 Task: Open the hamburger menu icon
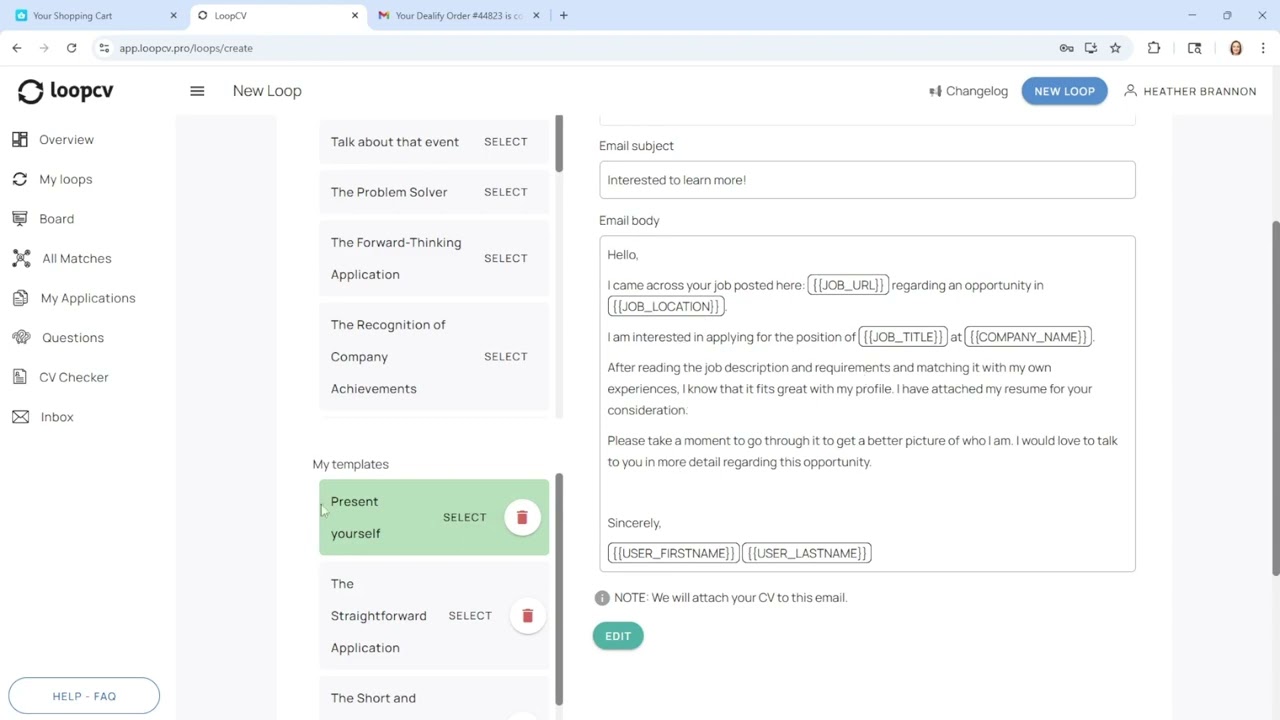197,91
